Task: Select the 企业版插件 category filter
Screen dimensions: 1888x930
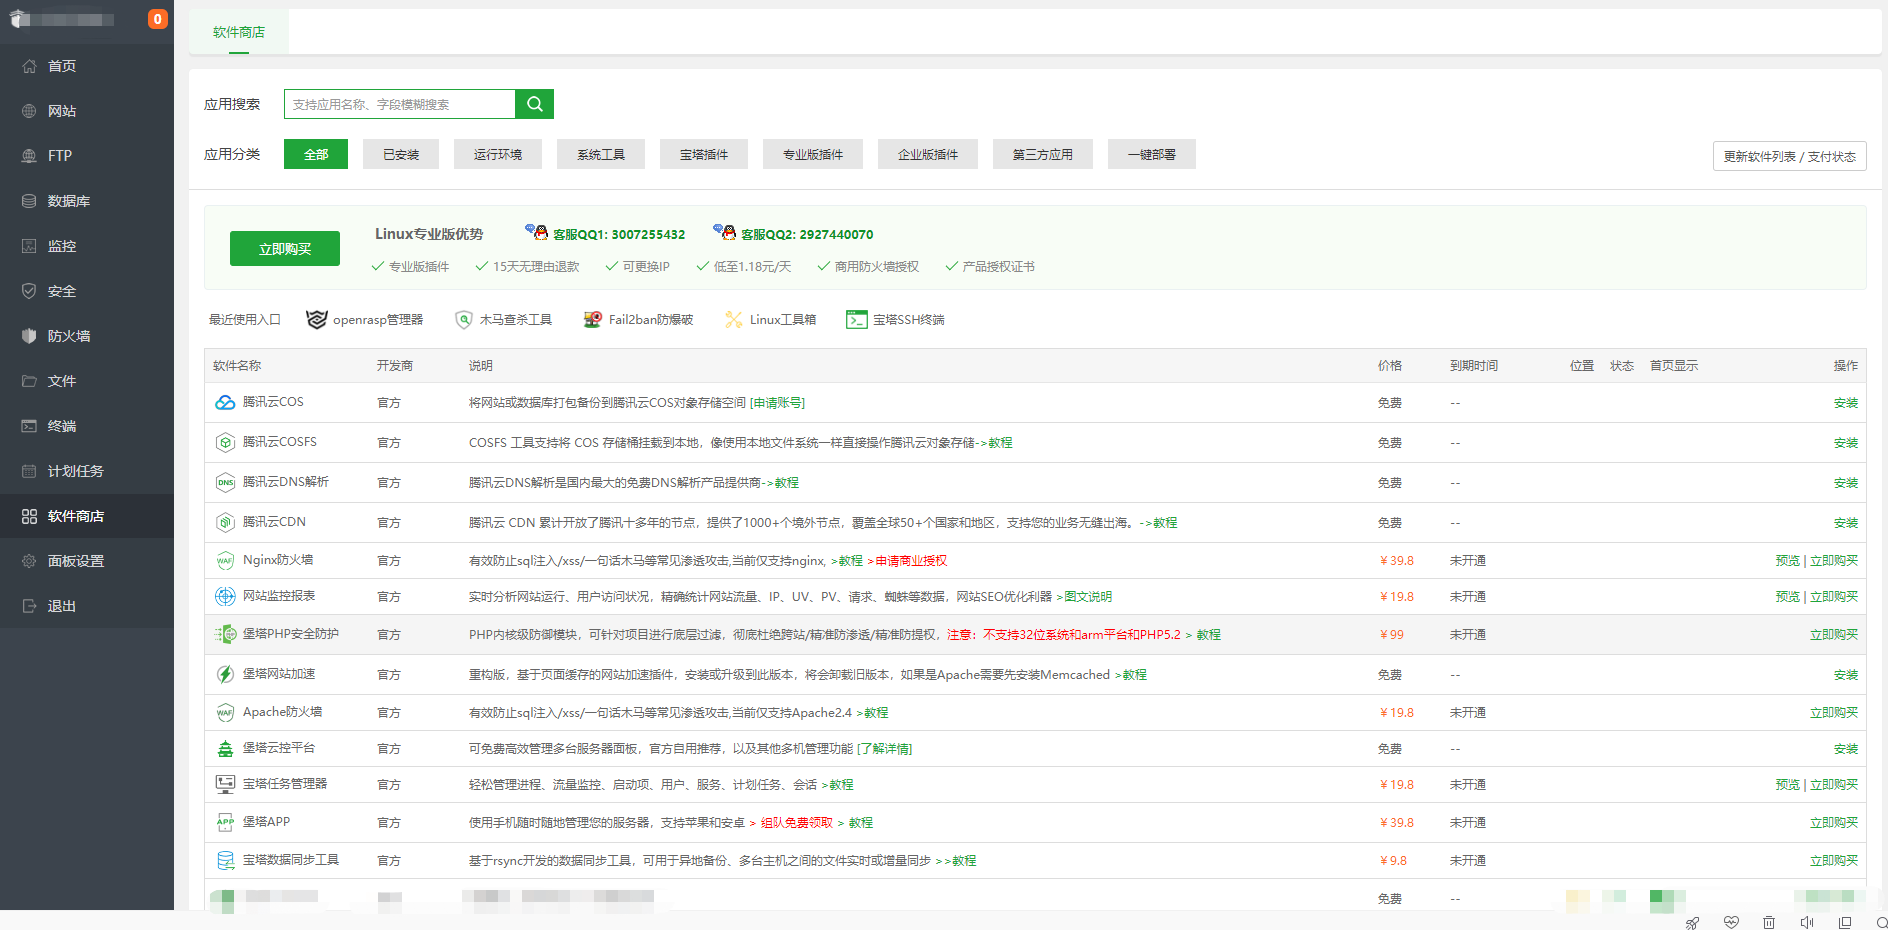Action: tap(928, 154)
